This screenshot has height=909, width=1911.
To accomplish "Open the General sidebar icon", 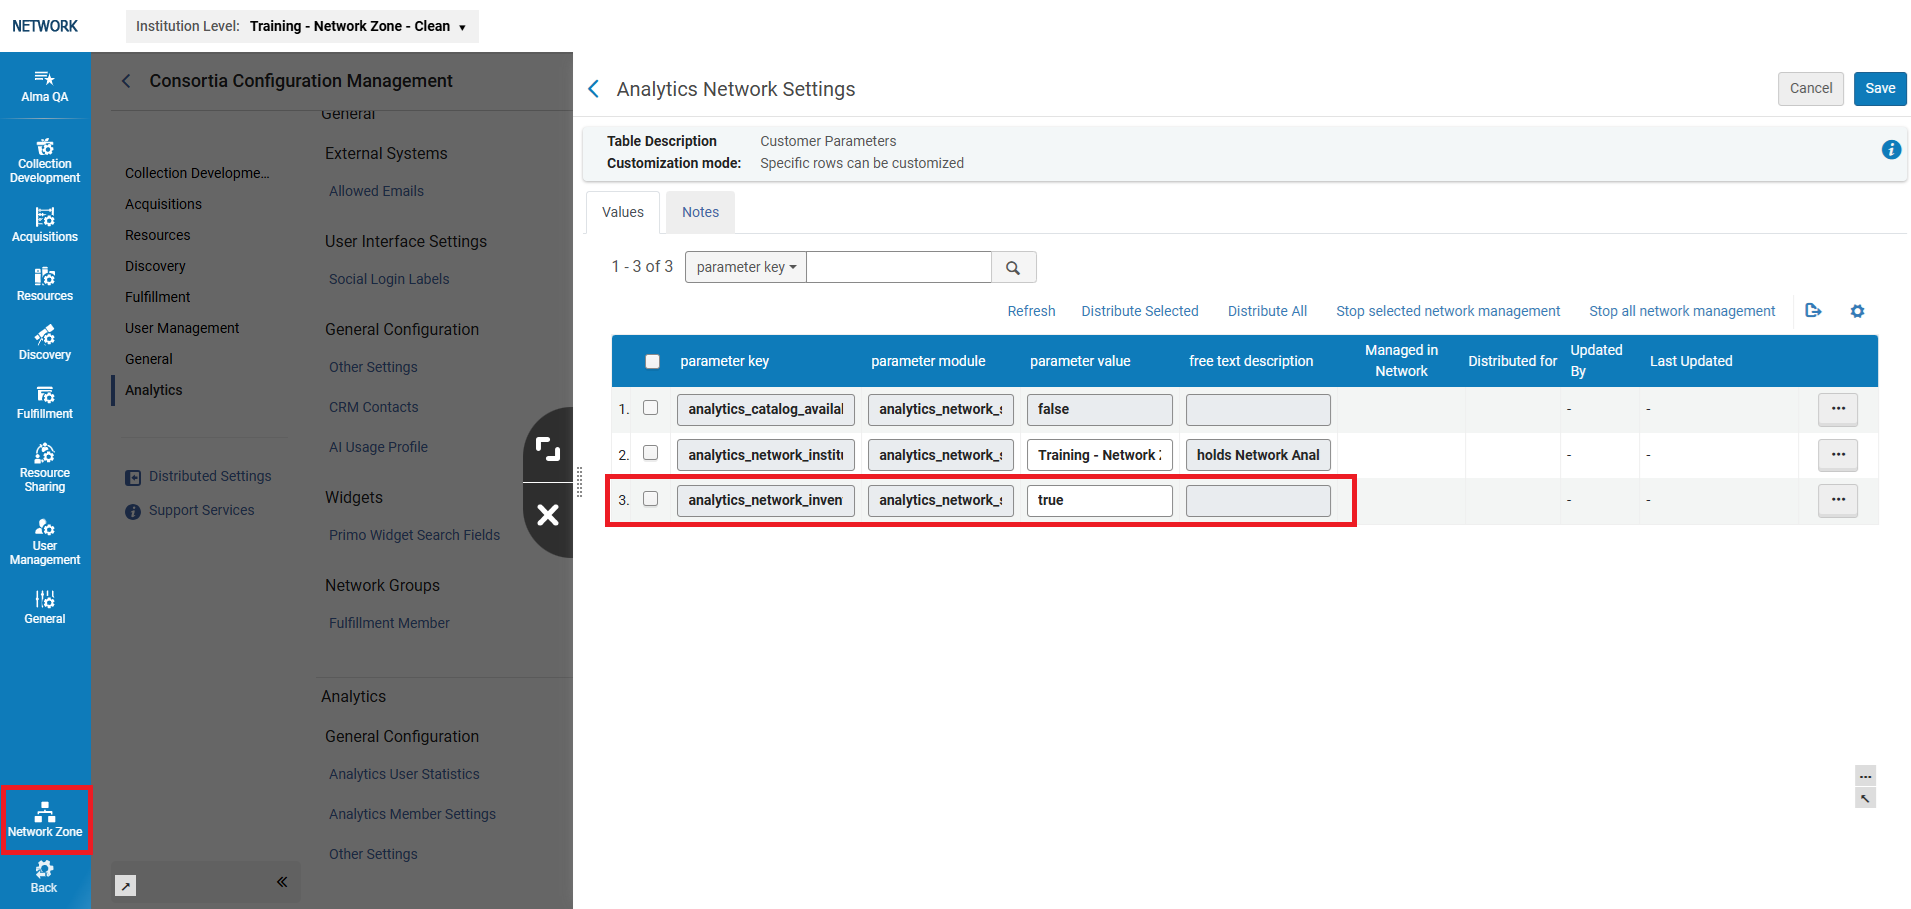I will pyautogui.click(x=45, y=607).
